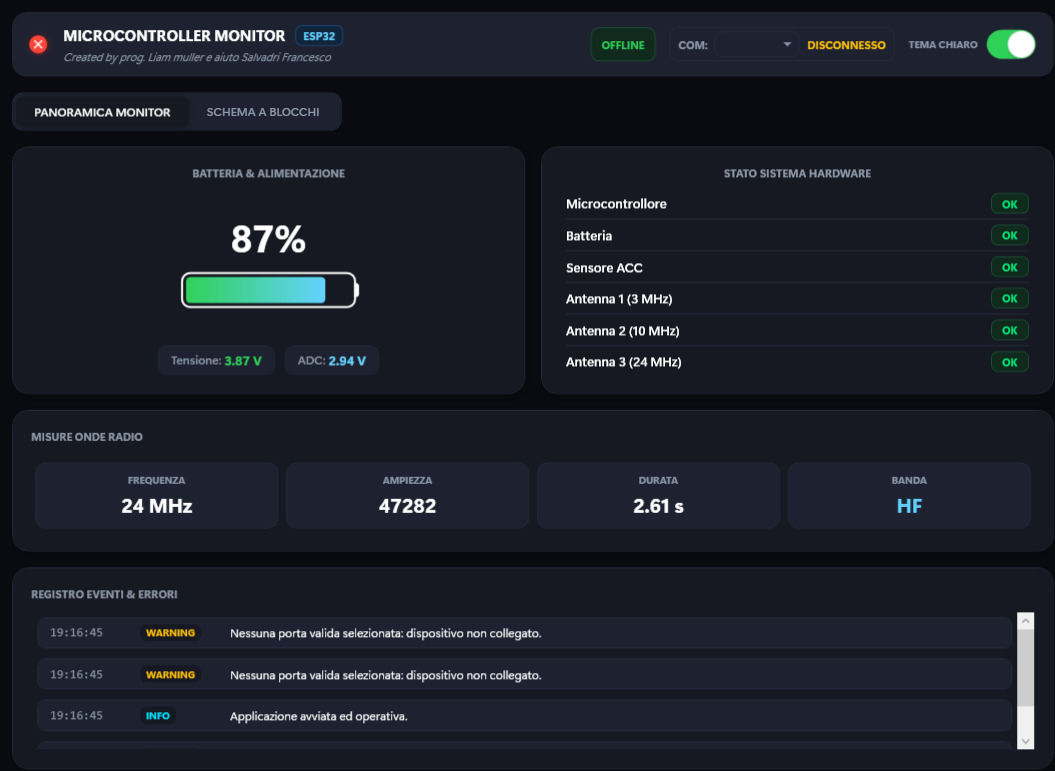Screen dimensions: 1055x771
Task: Click the DISCONNESSO connection status
Action: (x=846, y=45)
